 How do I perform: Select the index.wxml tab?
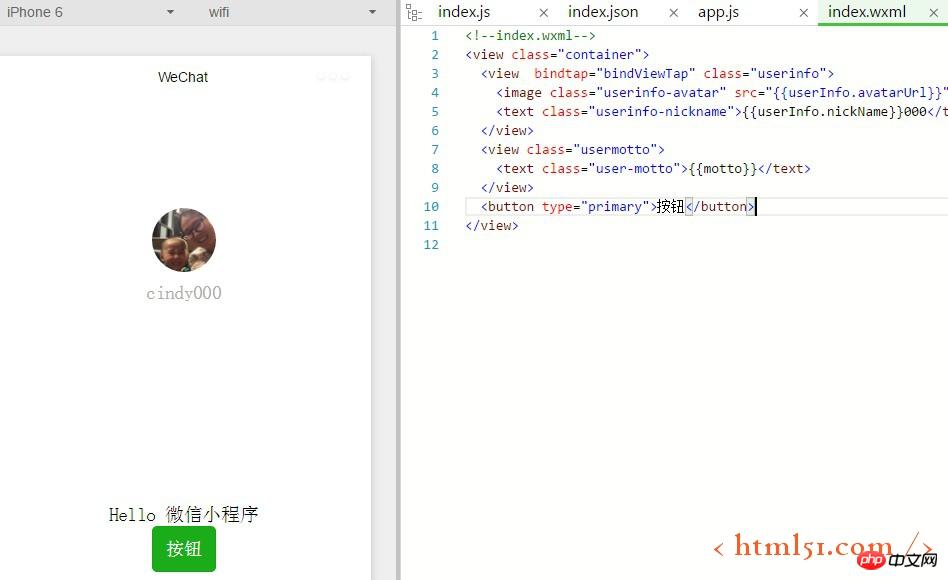point(867,12)
